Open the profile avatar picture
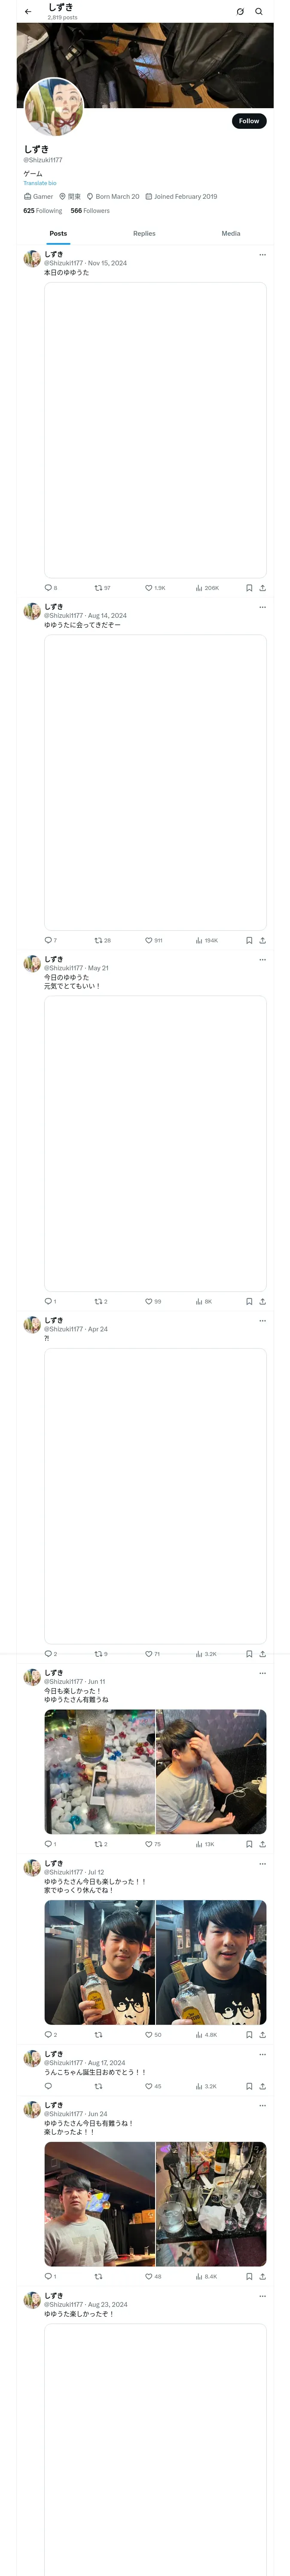This screenshot has height=2576, width=290. pos(54,107)
